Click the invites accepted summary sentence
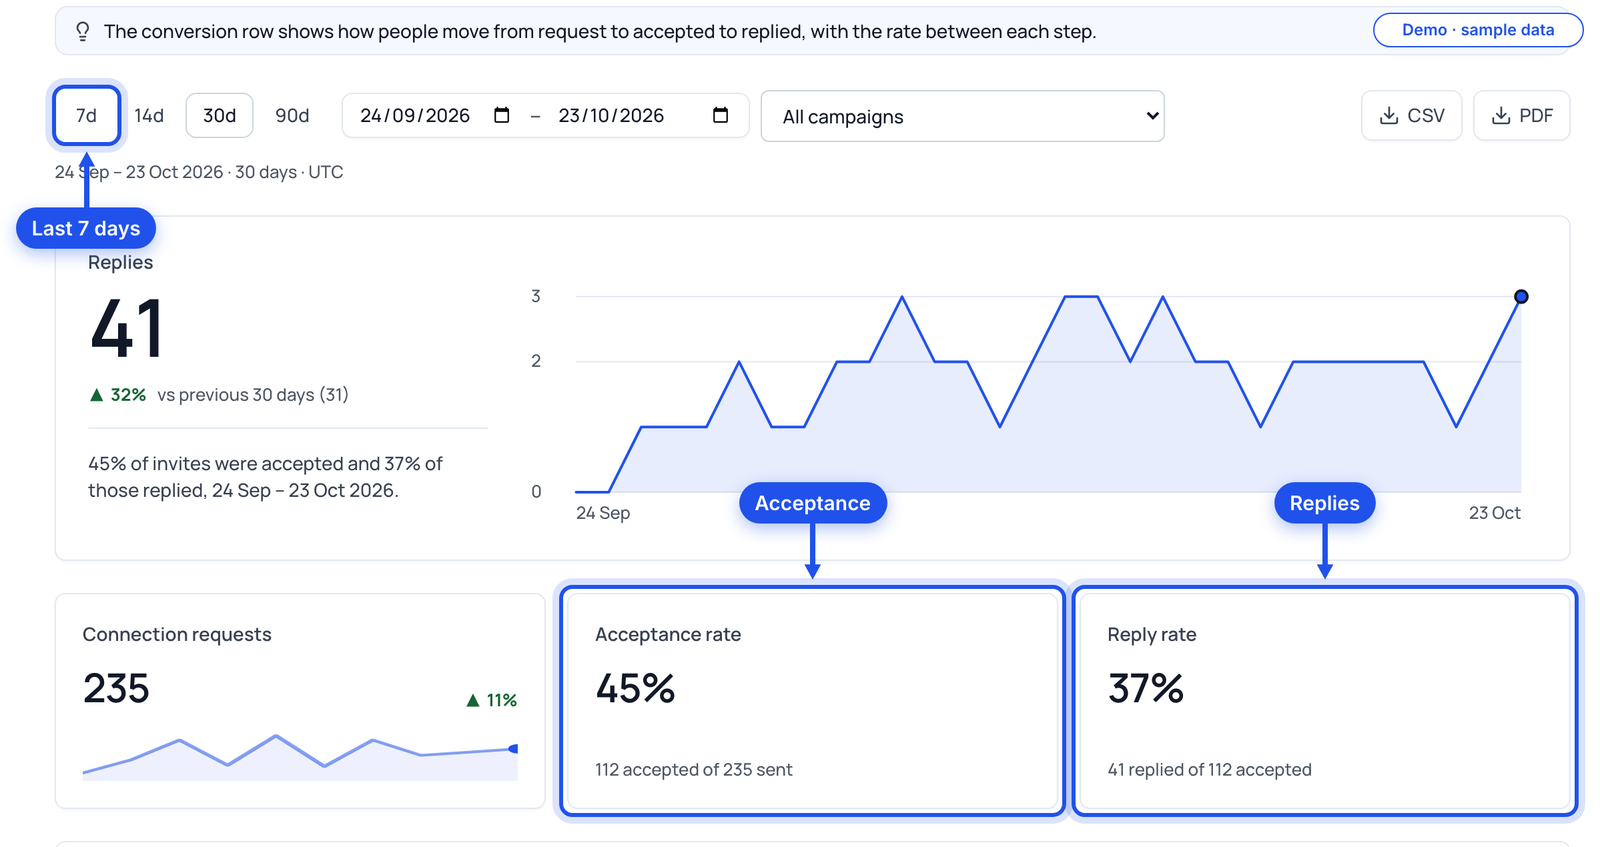This screenshot has height=847, width=1600. [265, 477]
